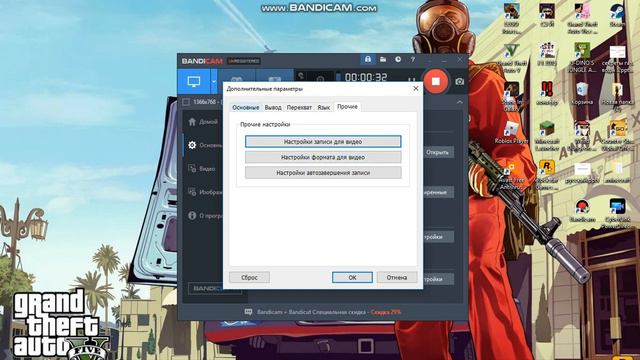Select Основные gear item in Bandicam sidebar
The width and height of the screenshot is (640, 360).
(x=205, y=145)
